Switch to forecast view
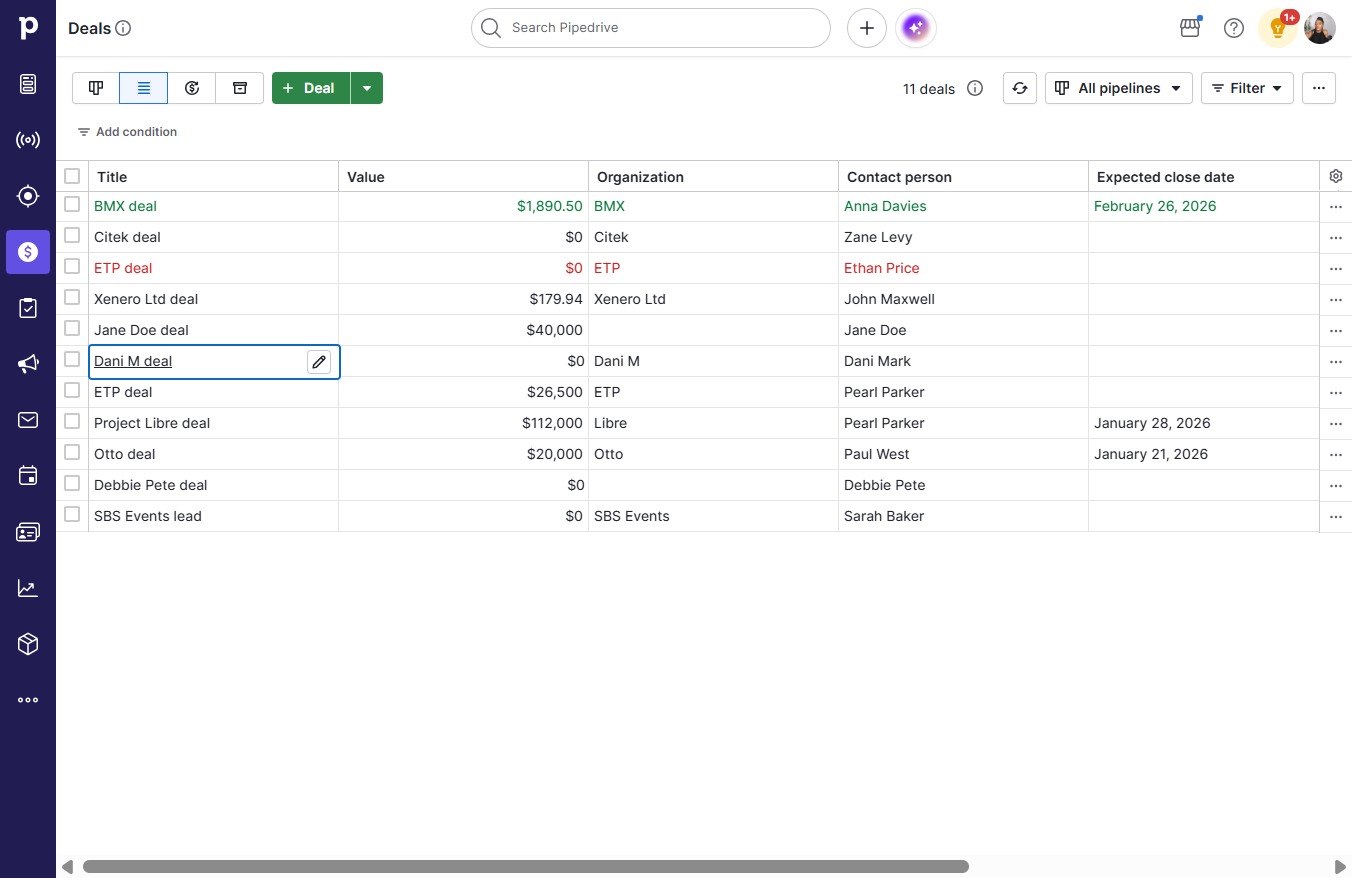 [192, 88]
